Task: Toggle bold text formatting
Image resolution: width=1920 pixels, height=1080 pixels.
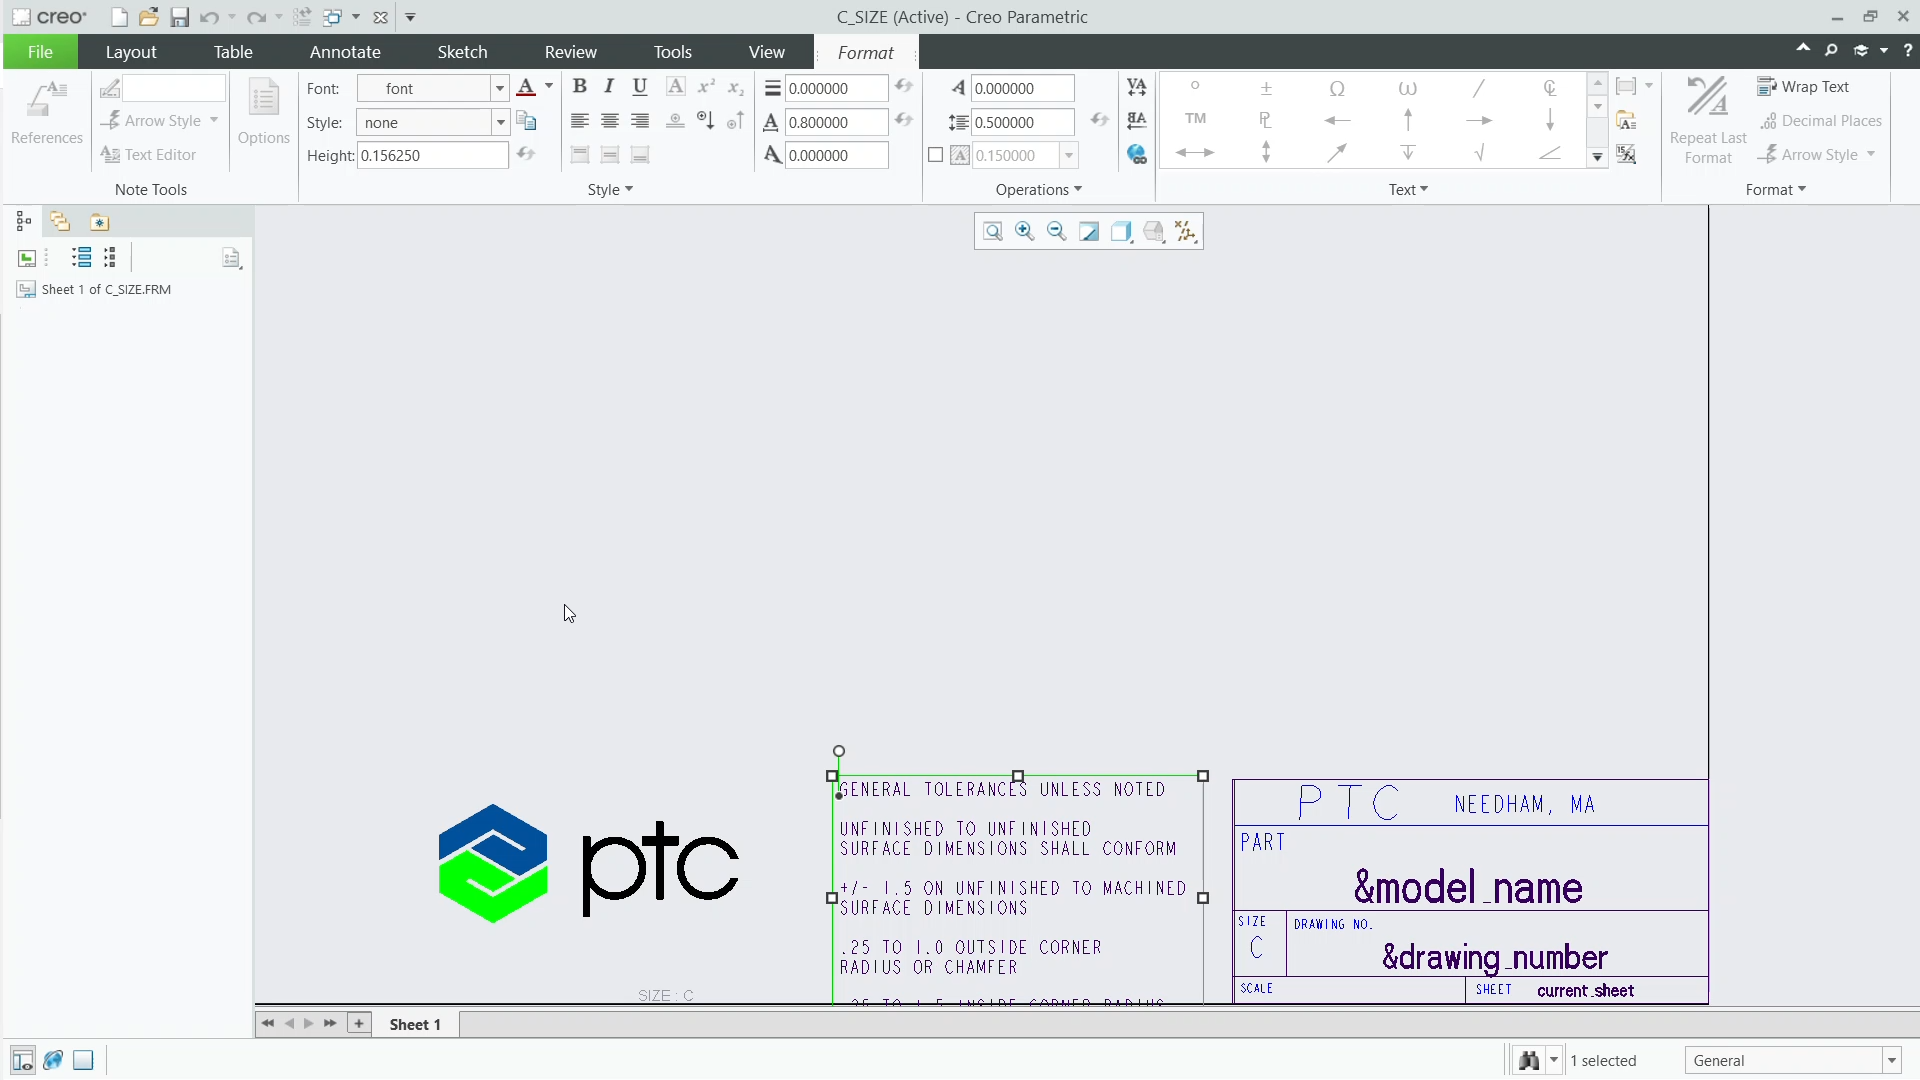Action: (x=579, y=87)
